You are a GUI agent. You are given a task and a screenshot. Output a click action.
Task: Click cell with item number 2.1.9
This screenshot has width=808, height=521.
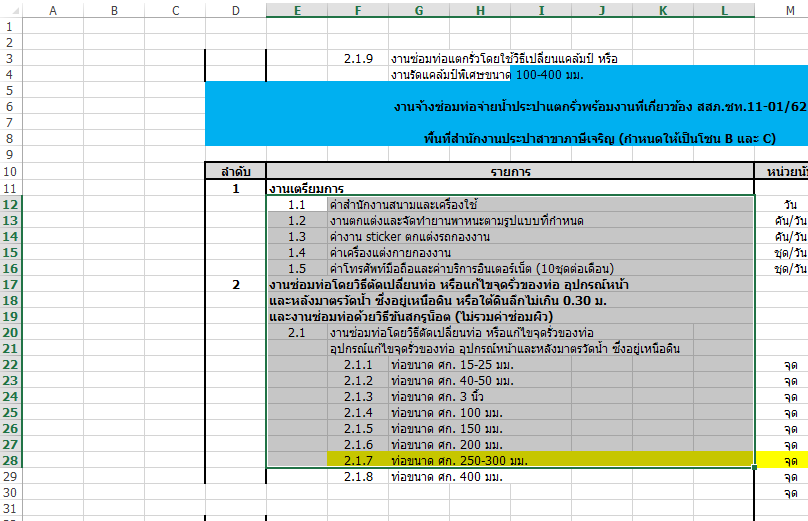pyautogui.click(x=358, y=59)
